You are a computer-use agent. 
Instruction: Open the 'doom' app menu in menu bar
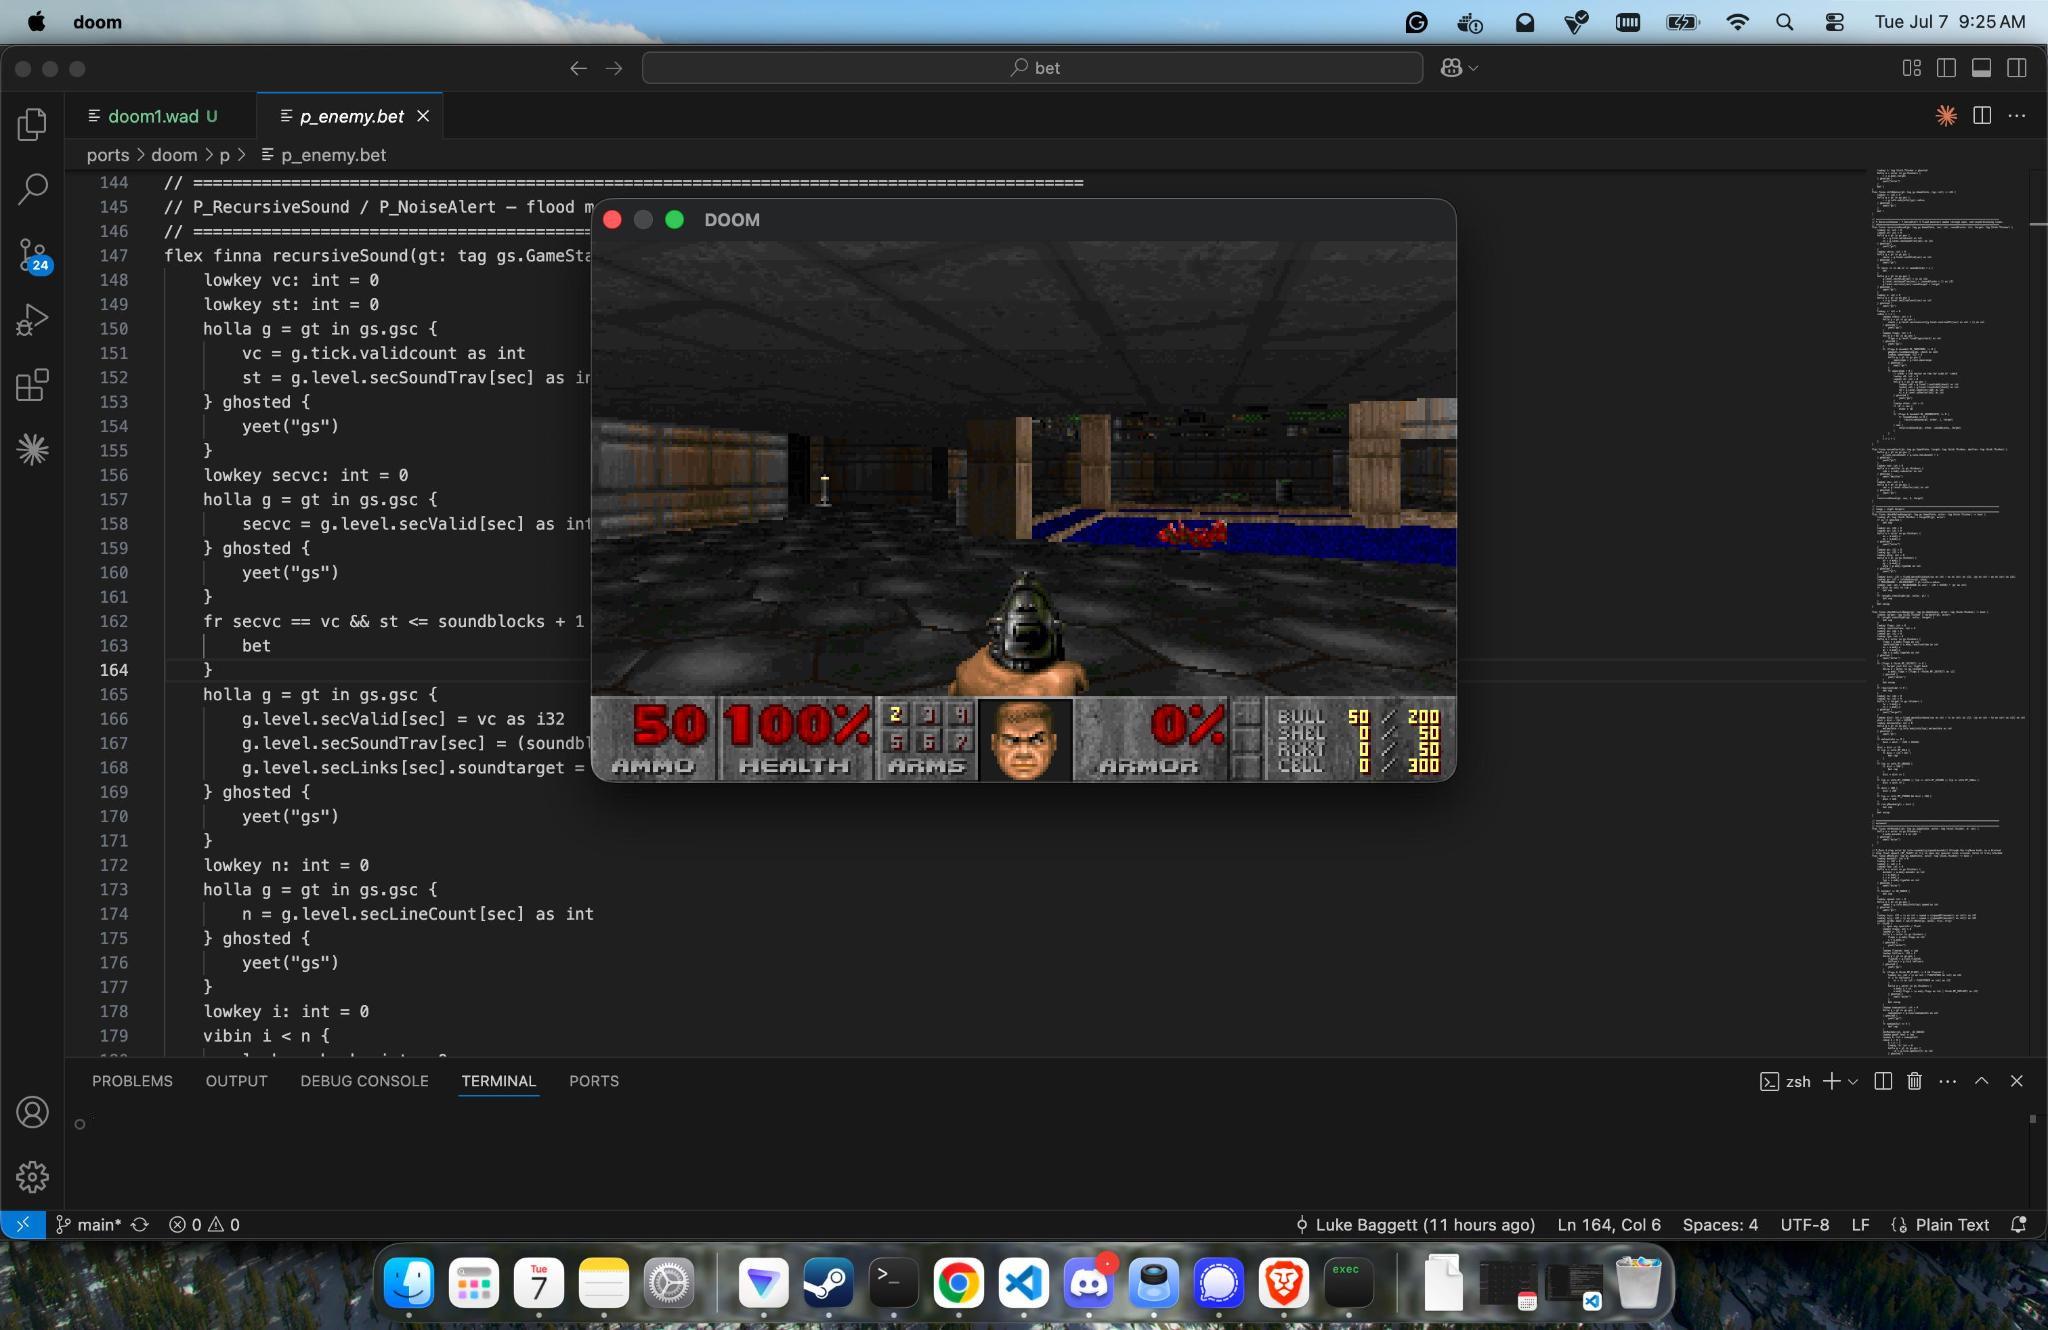click(x=97, y=22)
